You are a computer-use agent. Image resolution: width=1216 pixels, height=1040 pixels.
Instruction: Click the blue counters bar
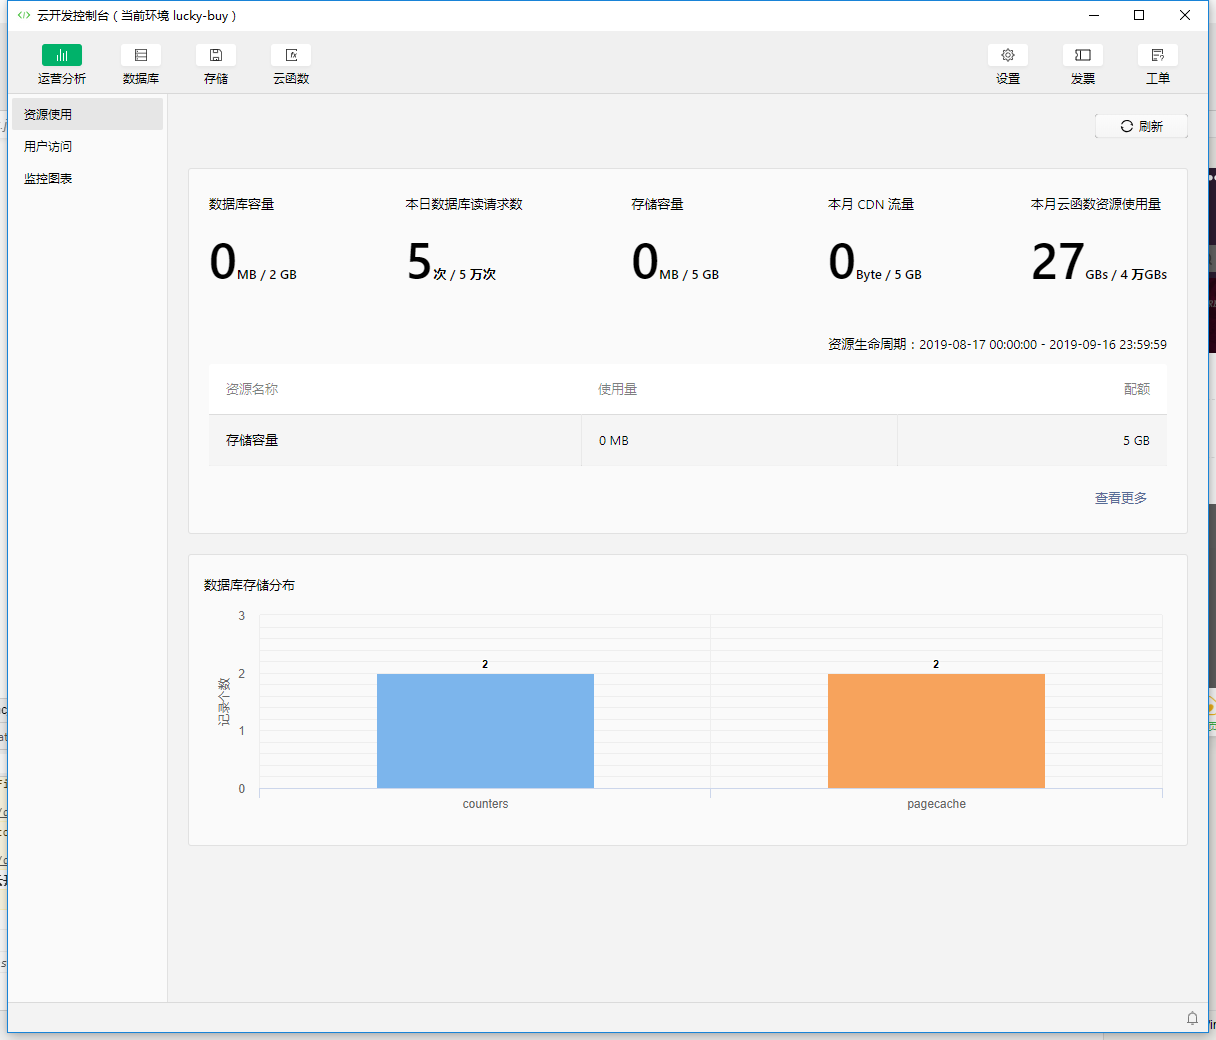(485, 731)
